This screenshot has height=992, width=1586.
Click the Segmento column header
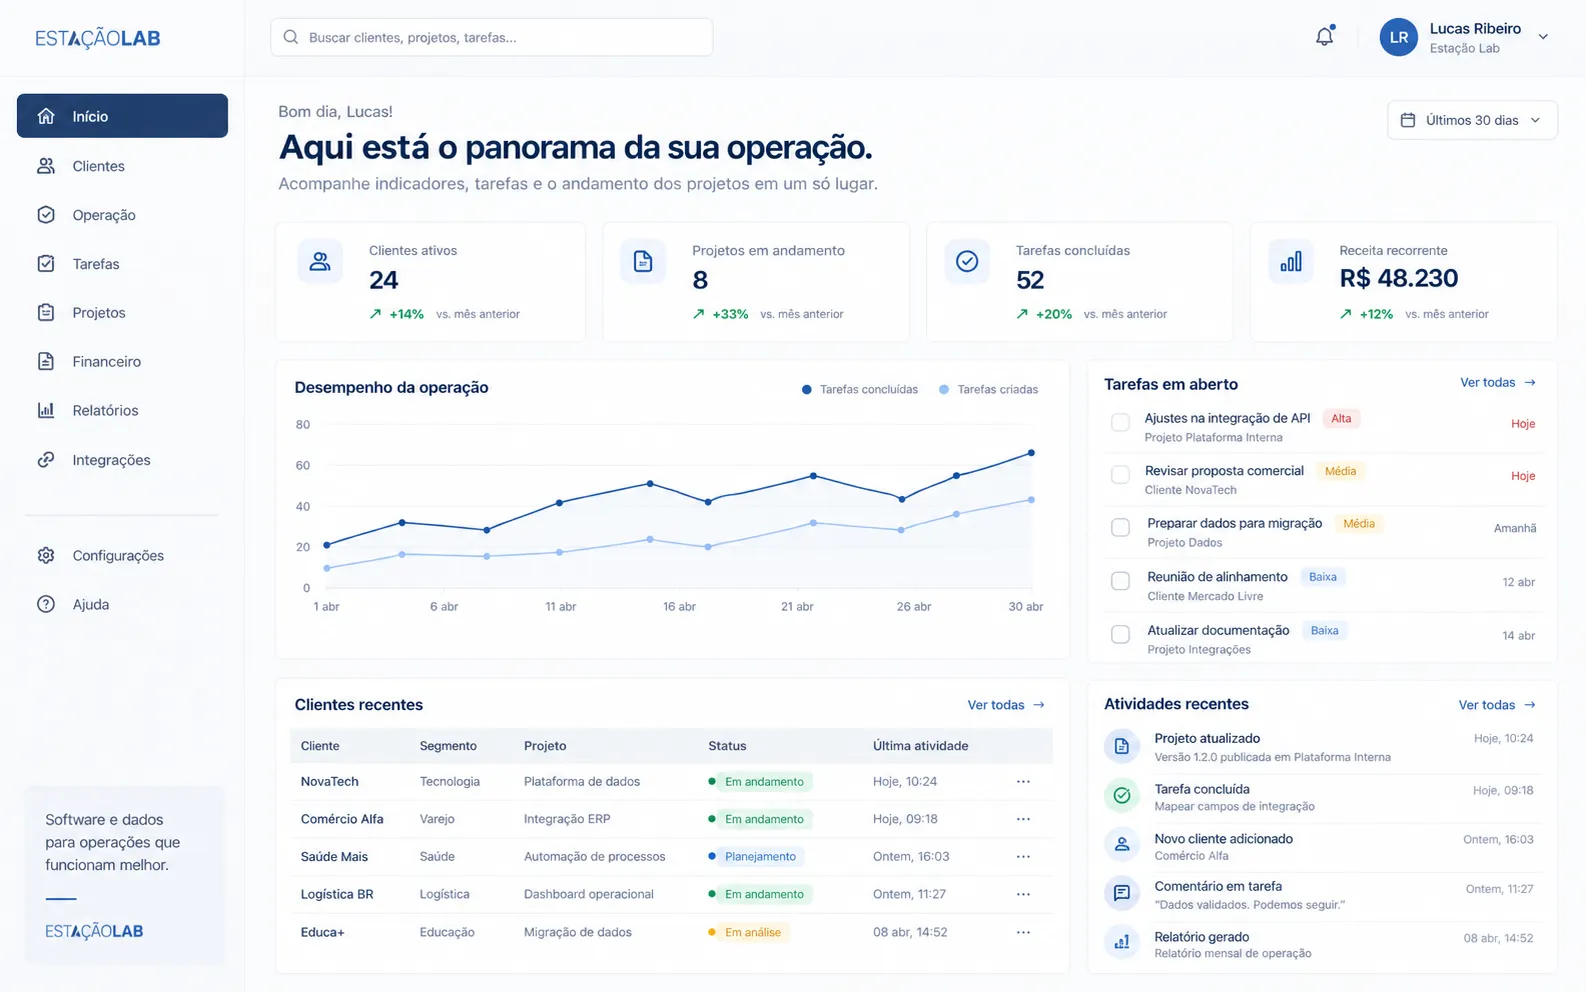click(448, 746)
